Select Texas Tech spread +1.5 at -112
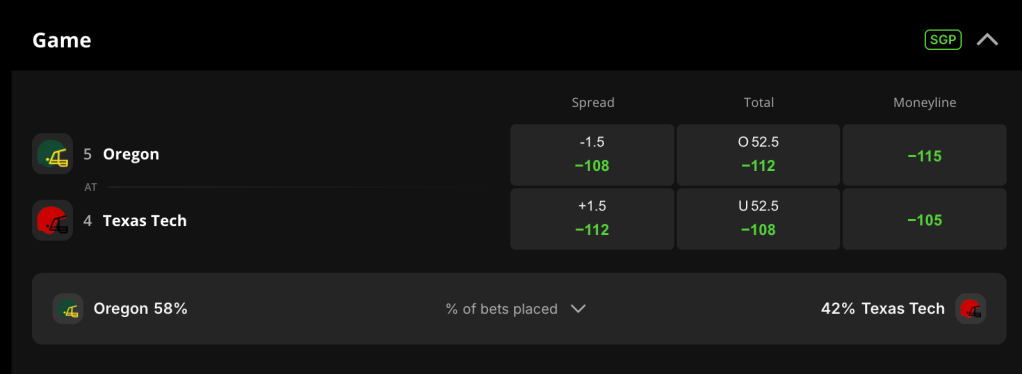1022x374 pixels. click(592, 219)
